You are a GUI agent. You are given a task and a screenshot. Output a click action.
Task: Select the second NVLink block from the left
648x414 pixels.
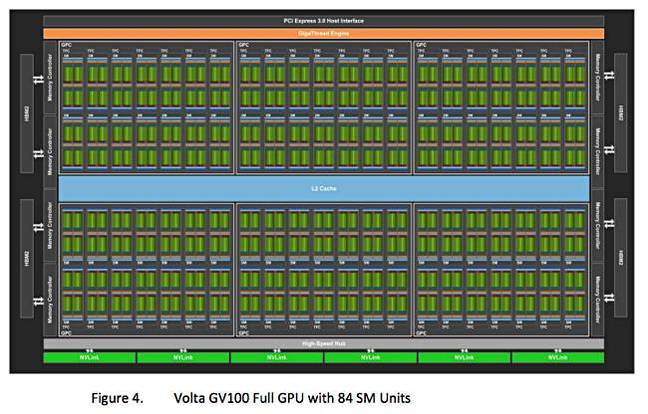tap(183, 357)
